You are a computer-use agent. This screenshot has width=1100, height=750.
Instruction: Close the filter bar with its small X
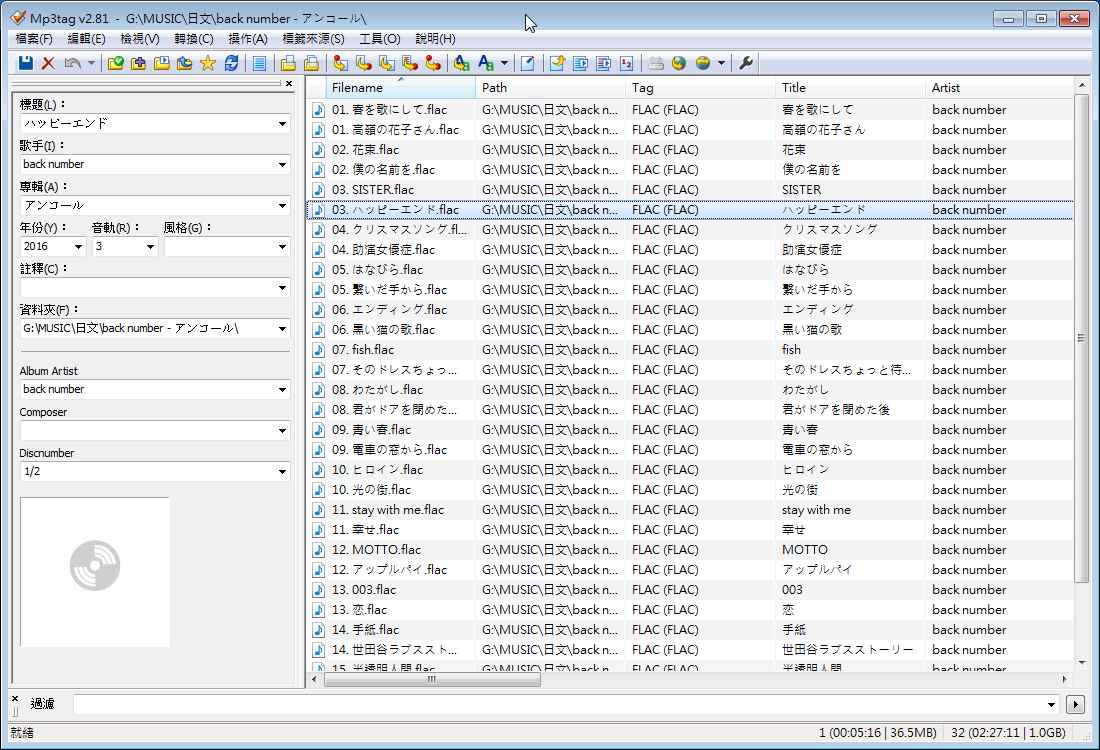tap(15, 699)
